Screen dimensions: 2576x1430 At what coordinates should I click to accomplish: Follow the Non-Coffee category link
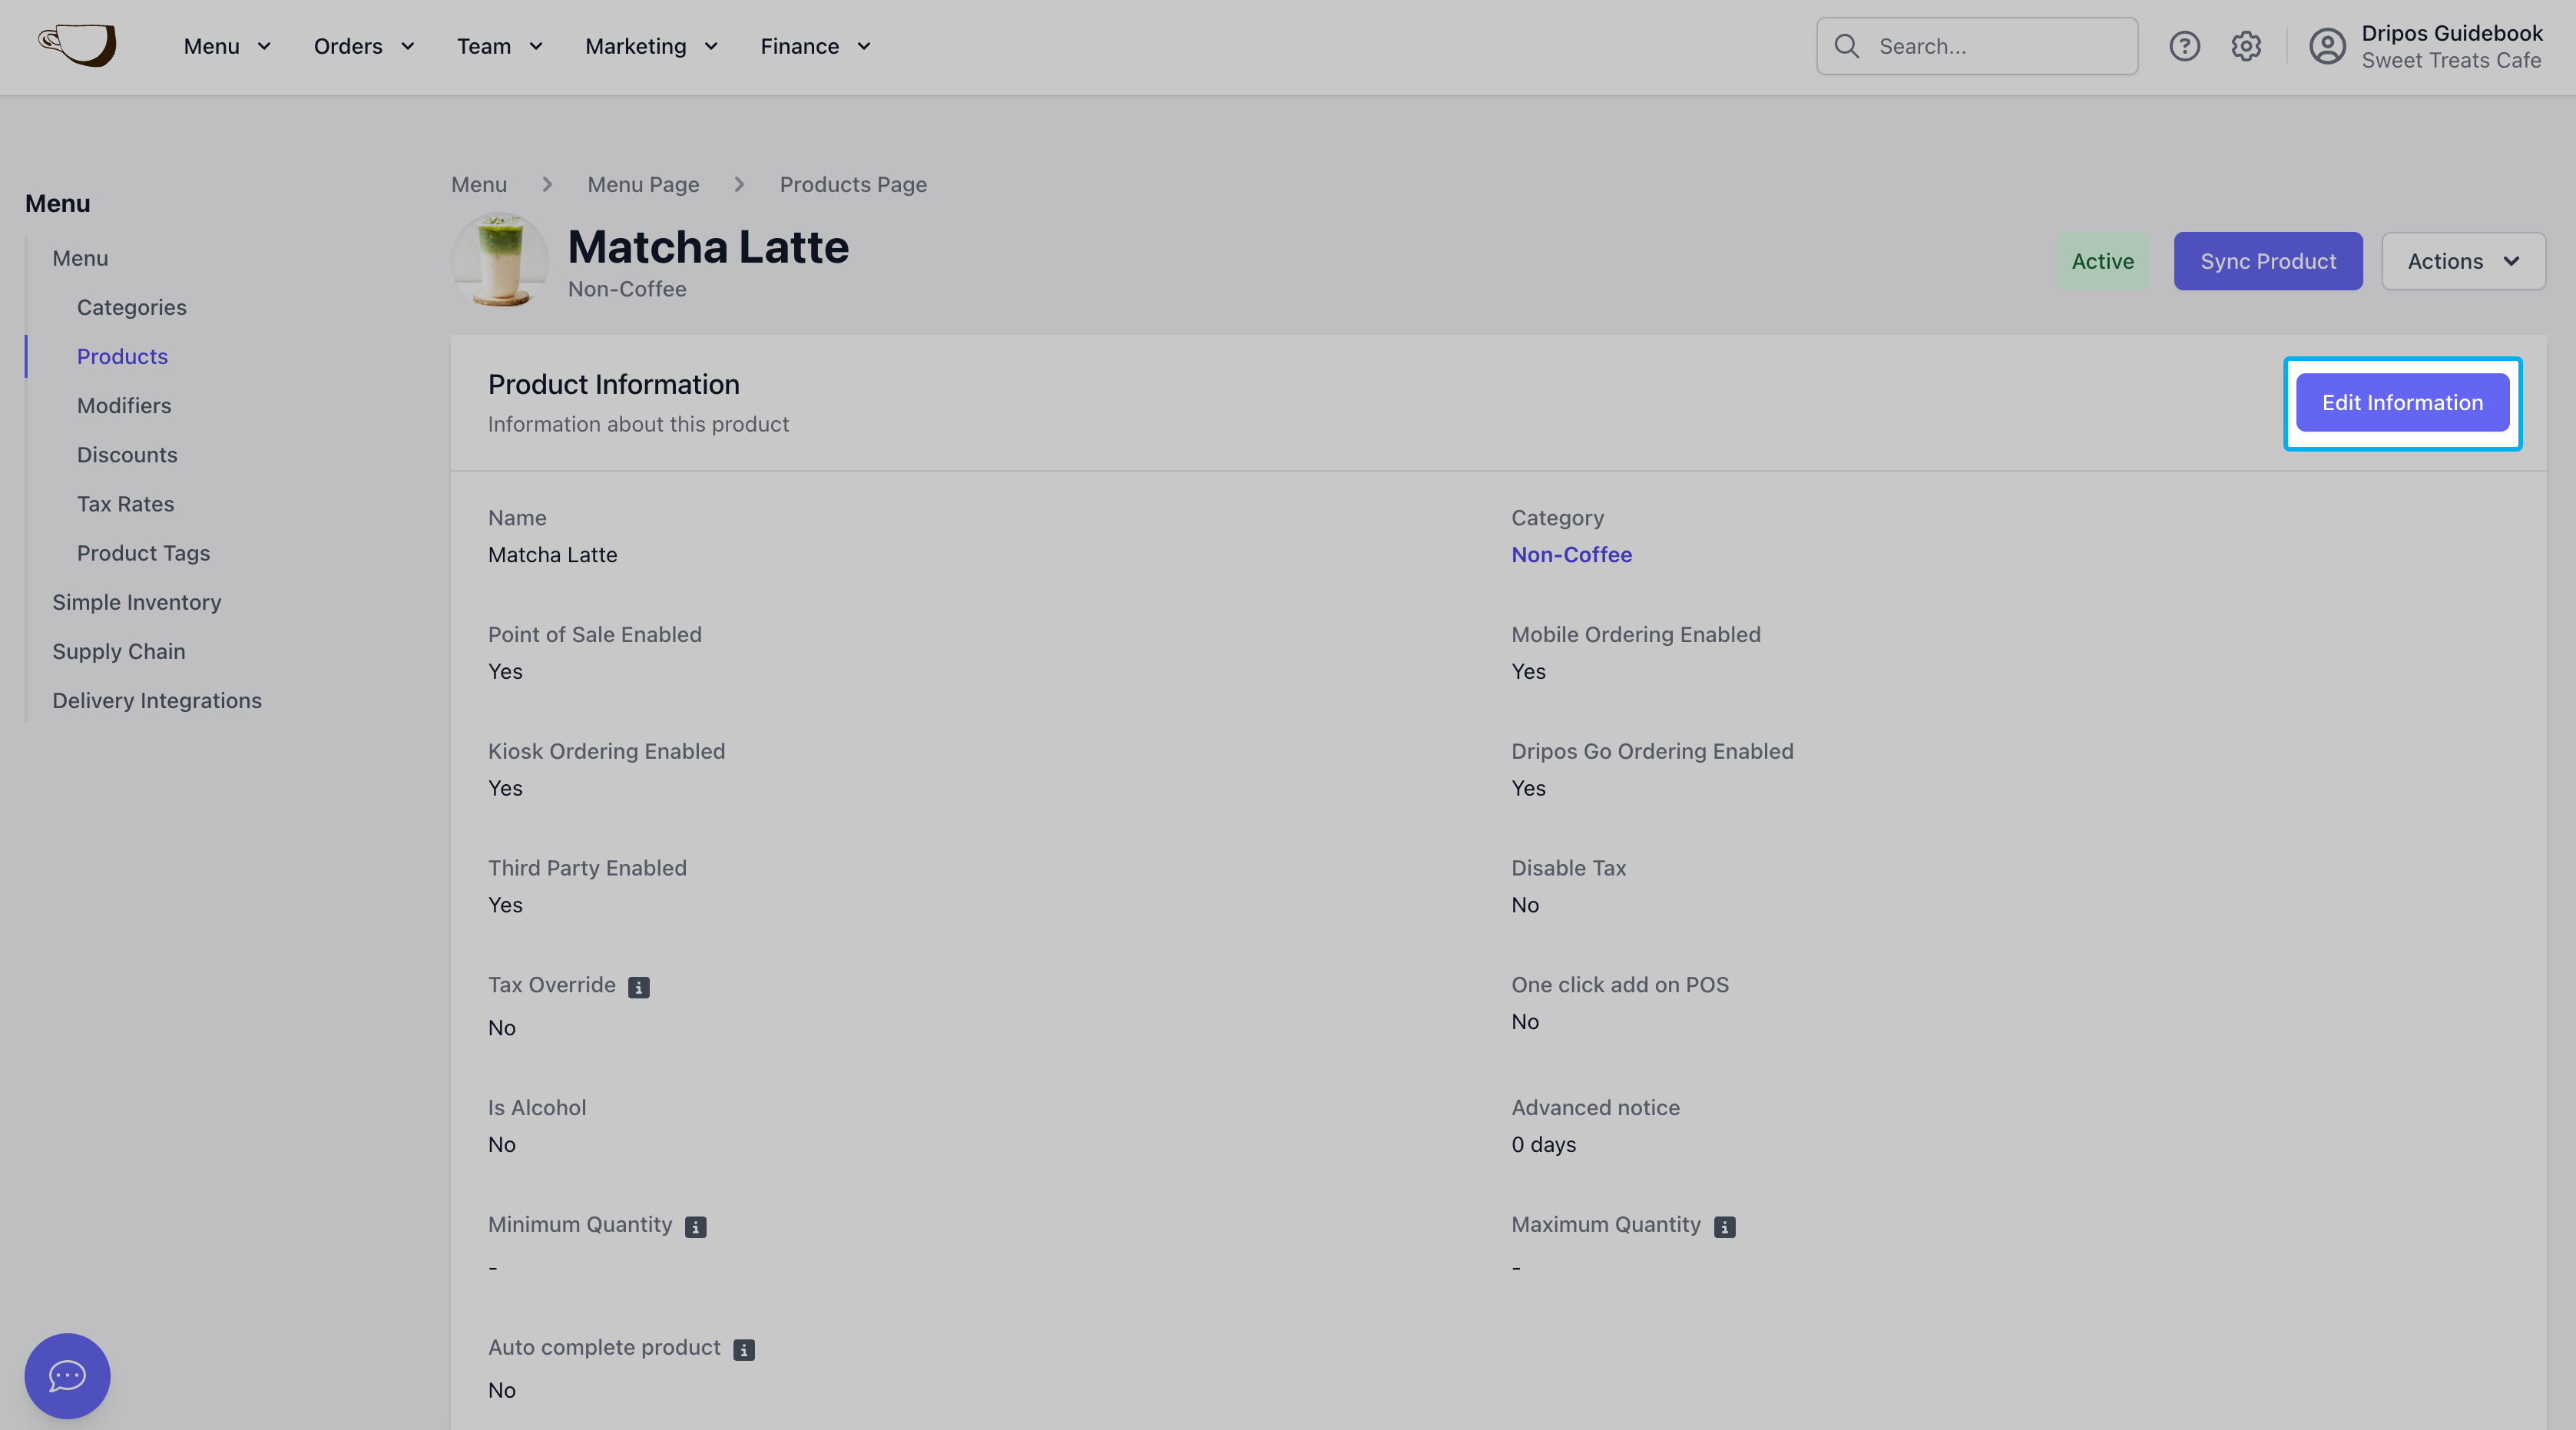[x=1571, y=554]
